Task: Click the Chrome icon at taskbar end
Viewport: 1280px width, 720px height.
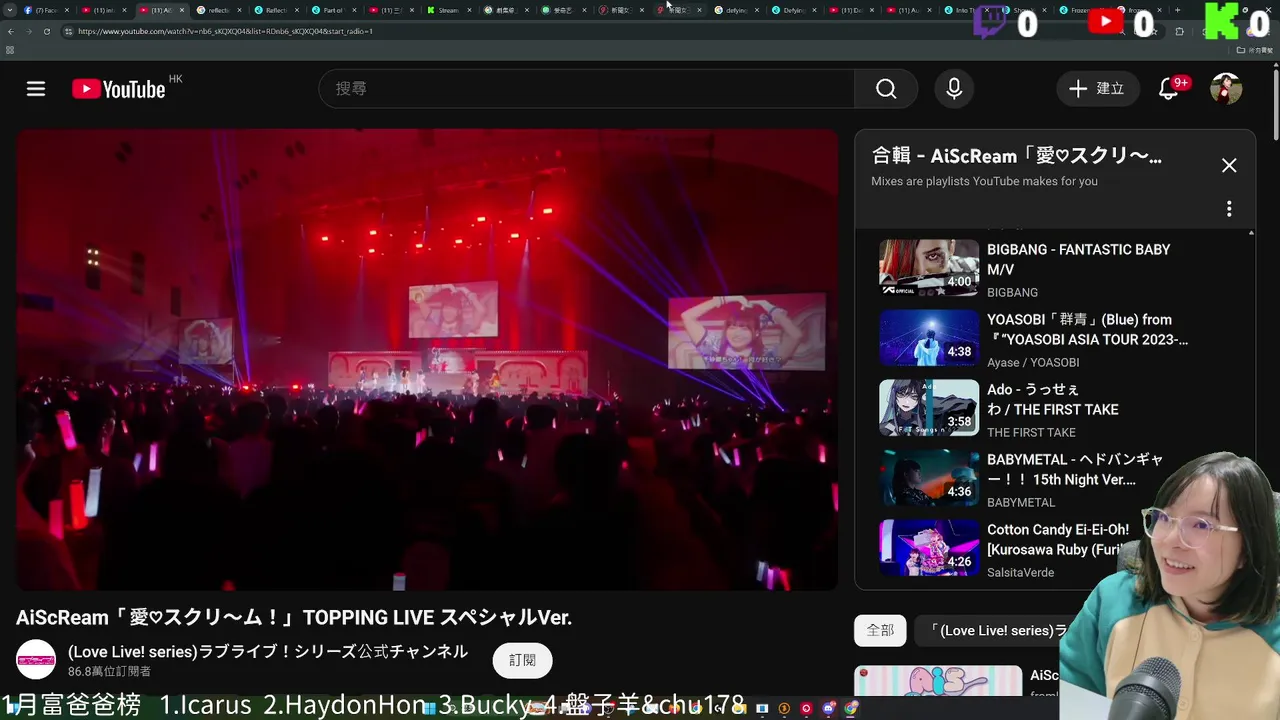Action: tap(851, 708)
